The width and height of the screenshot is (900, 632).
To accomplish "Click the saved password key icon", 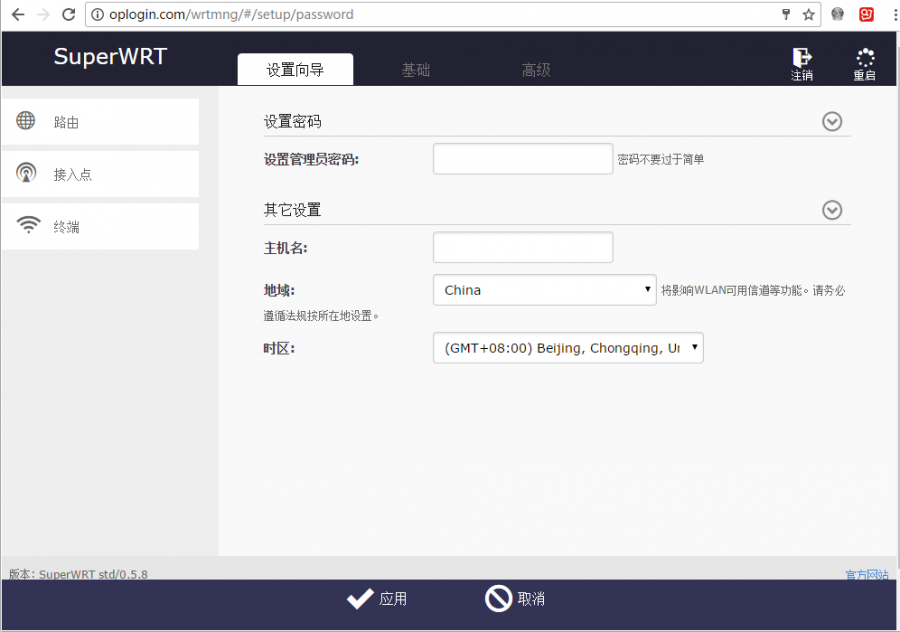I will [x=786, y=14].
